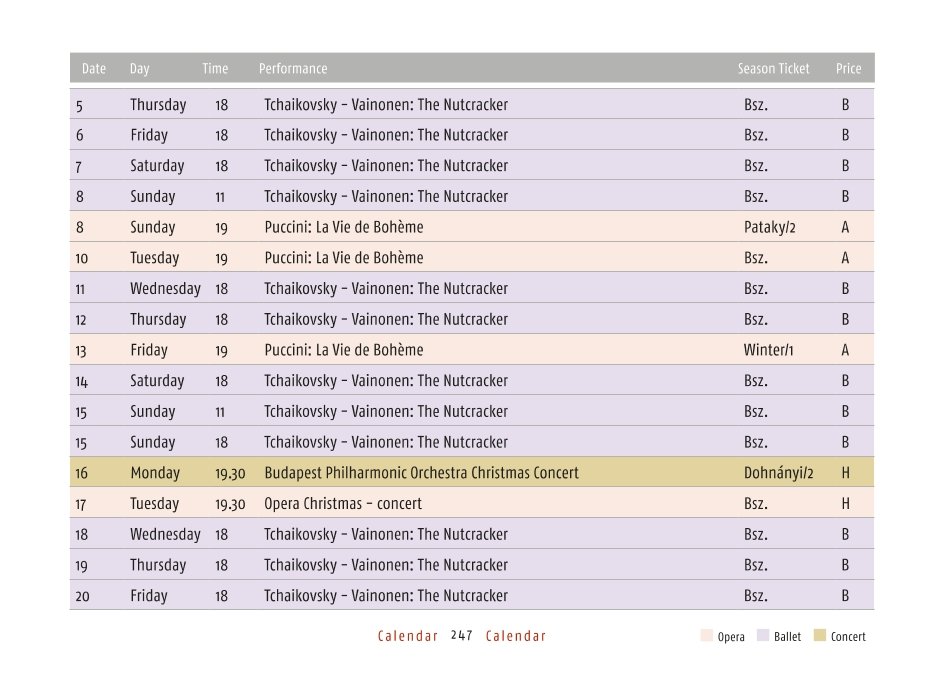Click the Season Ticket column header
Screen dimensions: 944x679
[x=774, y=69]
